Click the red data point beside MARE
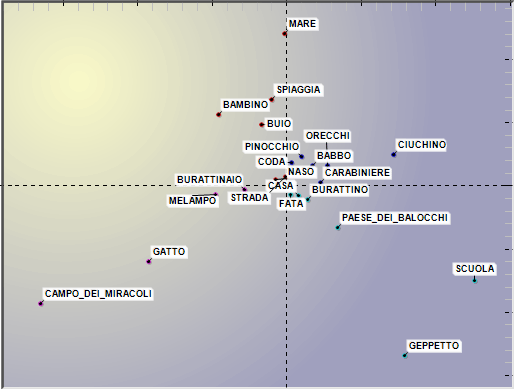Screen dimensions: 514x389 (x=284, y=33)
